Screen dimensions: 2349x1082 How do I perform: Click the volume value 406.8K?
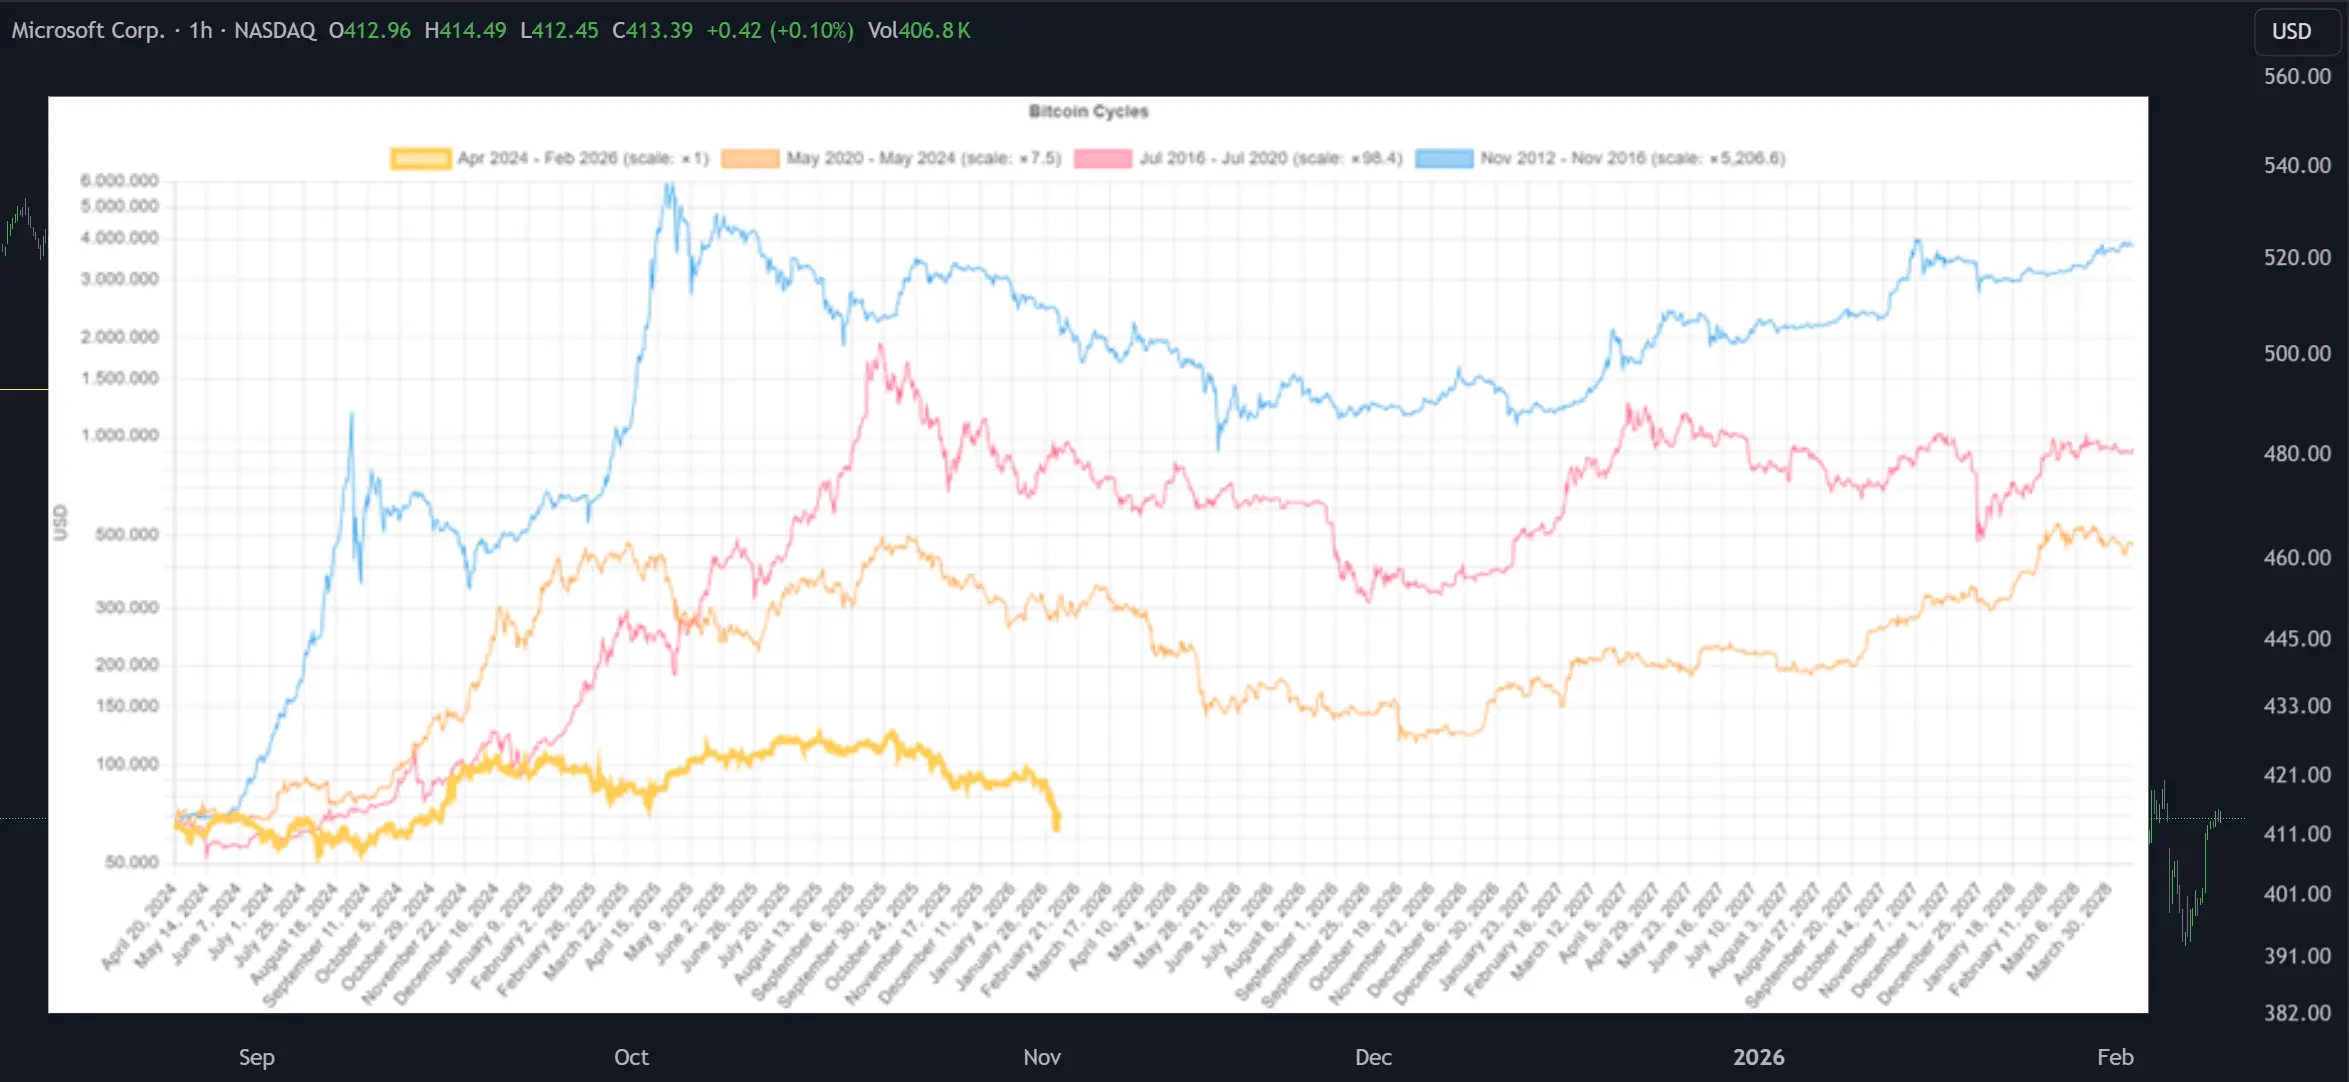point(933,30)
